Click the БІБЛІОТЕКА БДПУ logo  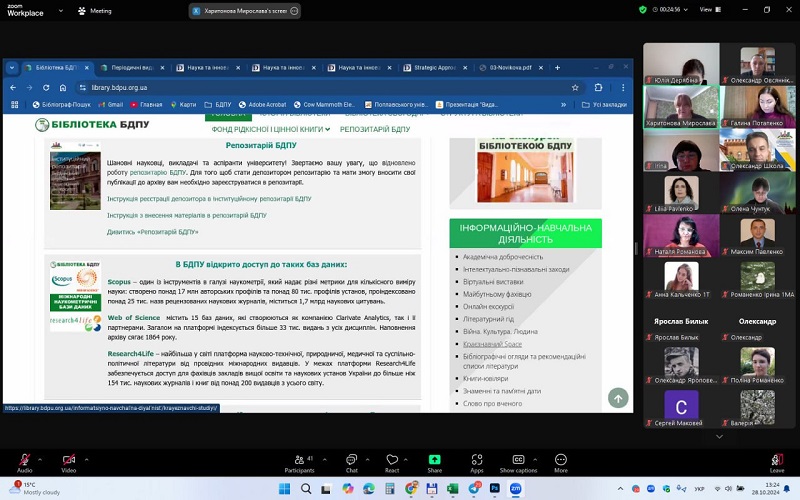pos(92,124)
